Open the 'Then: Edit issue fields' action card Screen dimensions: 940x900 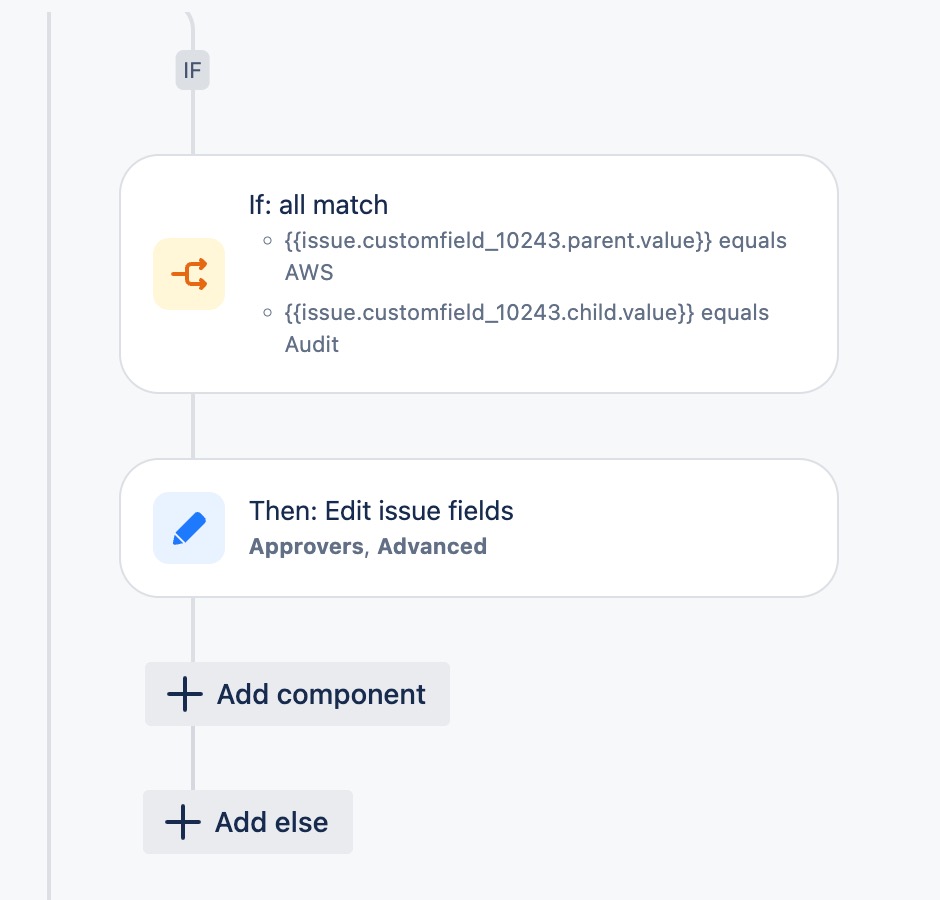(479, 528)
